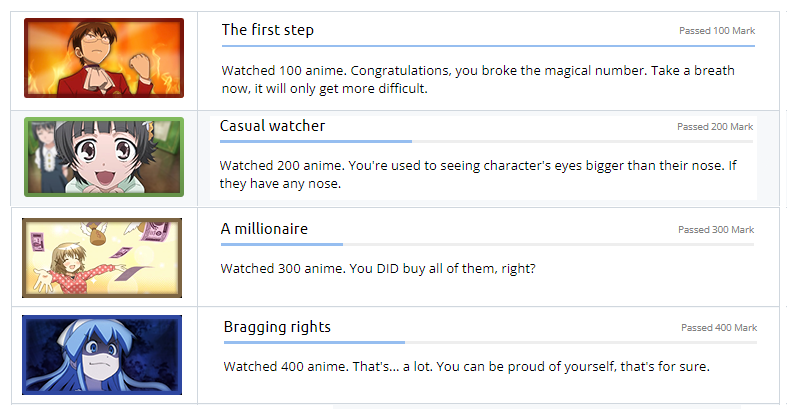Viewport: 792px width, 418px height.
Task: View the blue-haired masked girl badge image
Action: pos(102,355)
